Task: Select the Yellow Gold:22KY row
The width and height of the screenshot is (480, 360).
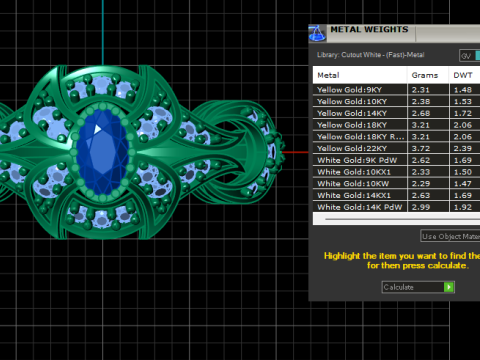Action: pyautogui.click(x=396, y=148)
